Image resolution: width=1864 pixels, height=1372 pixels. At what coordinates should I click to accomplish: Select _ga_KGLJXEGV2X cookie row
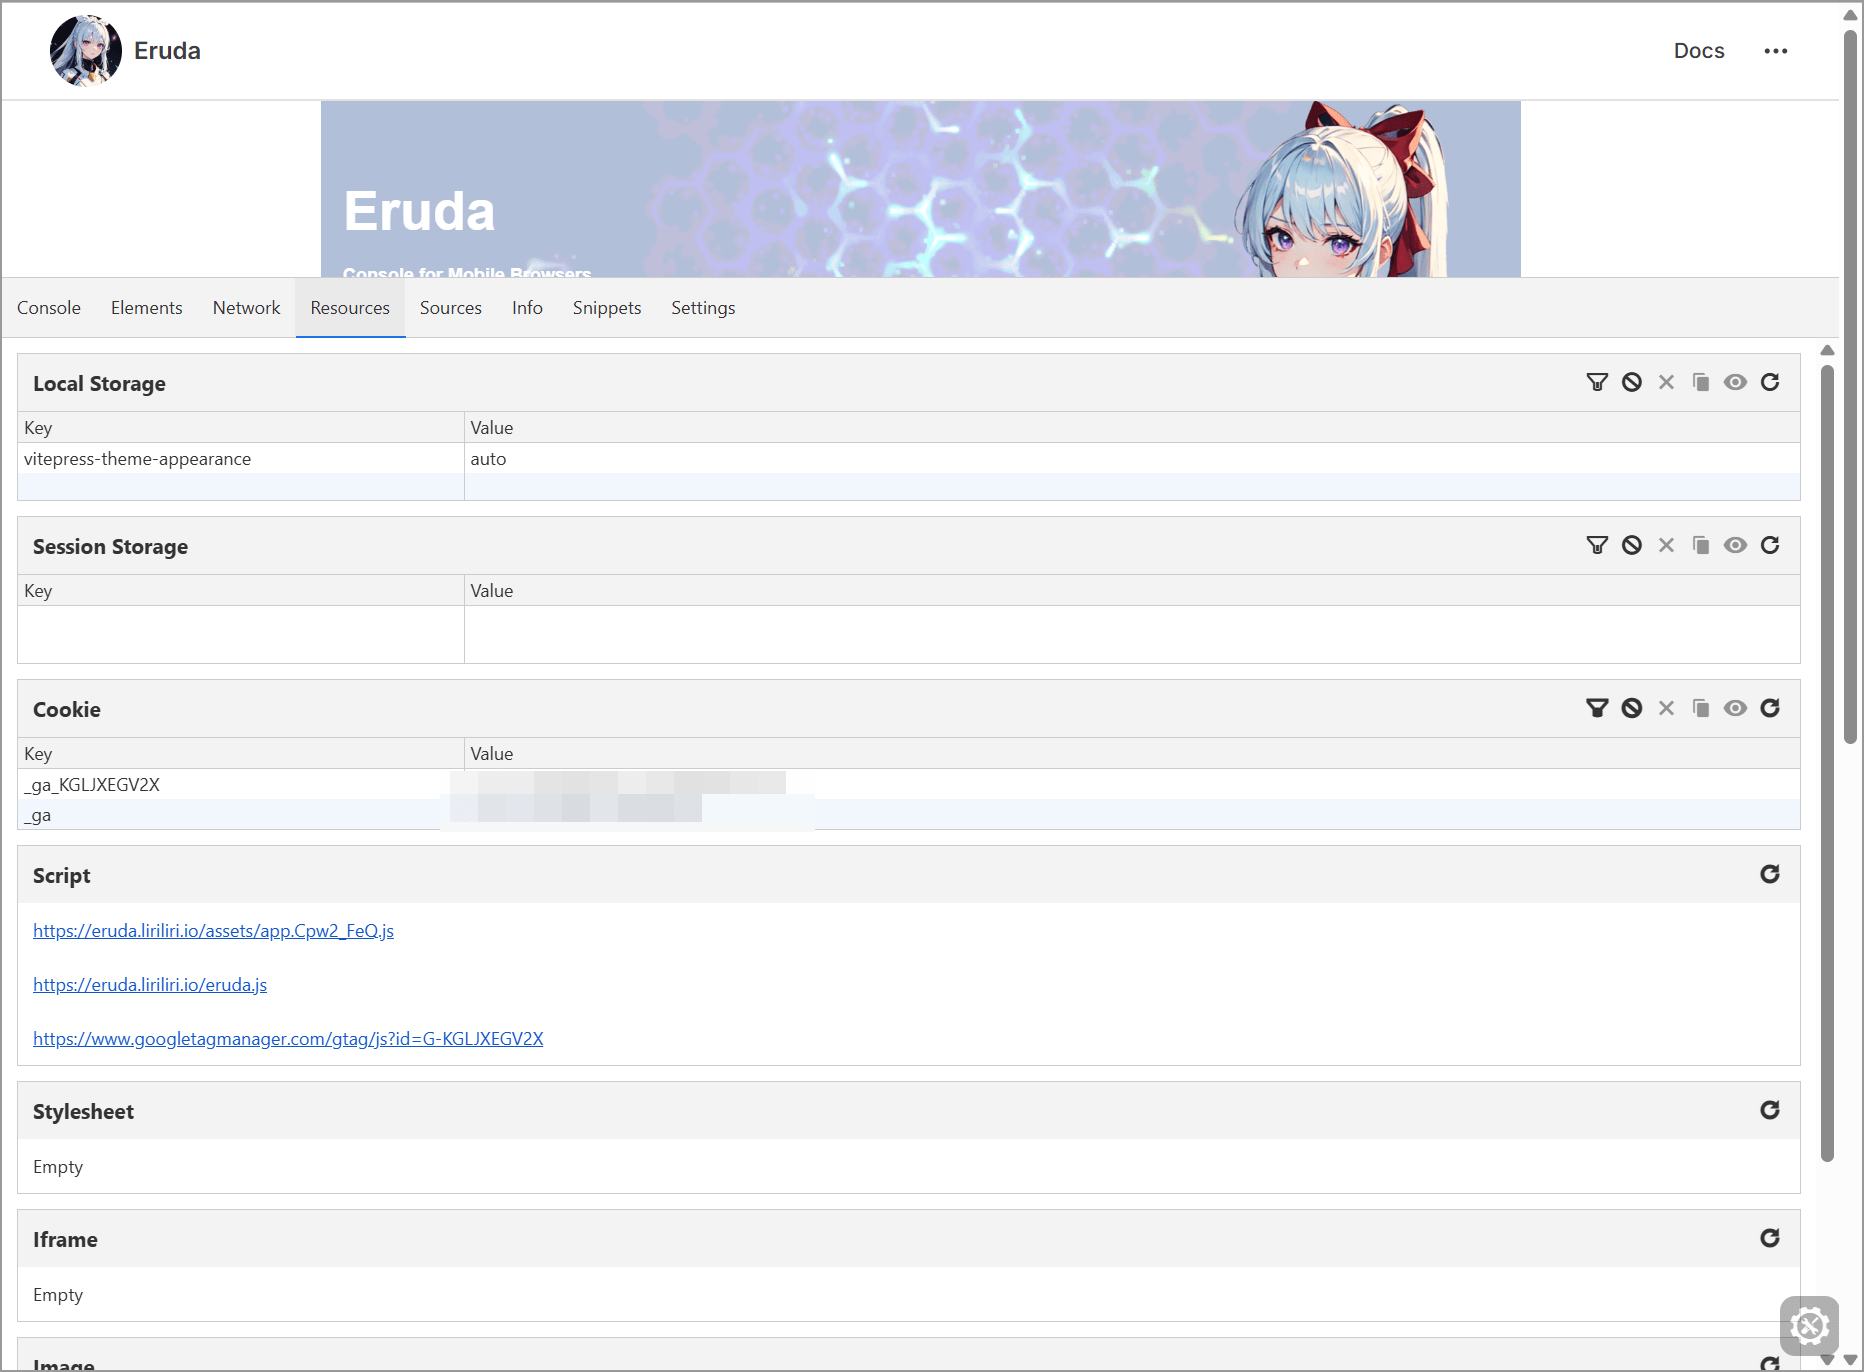tap(909, 785)
